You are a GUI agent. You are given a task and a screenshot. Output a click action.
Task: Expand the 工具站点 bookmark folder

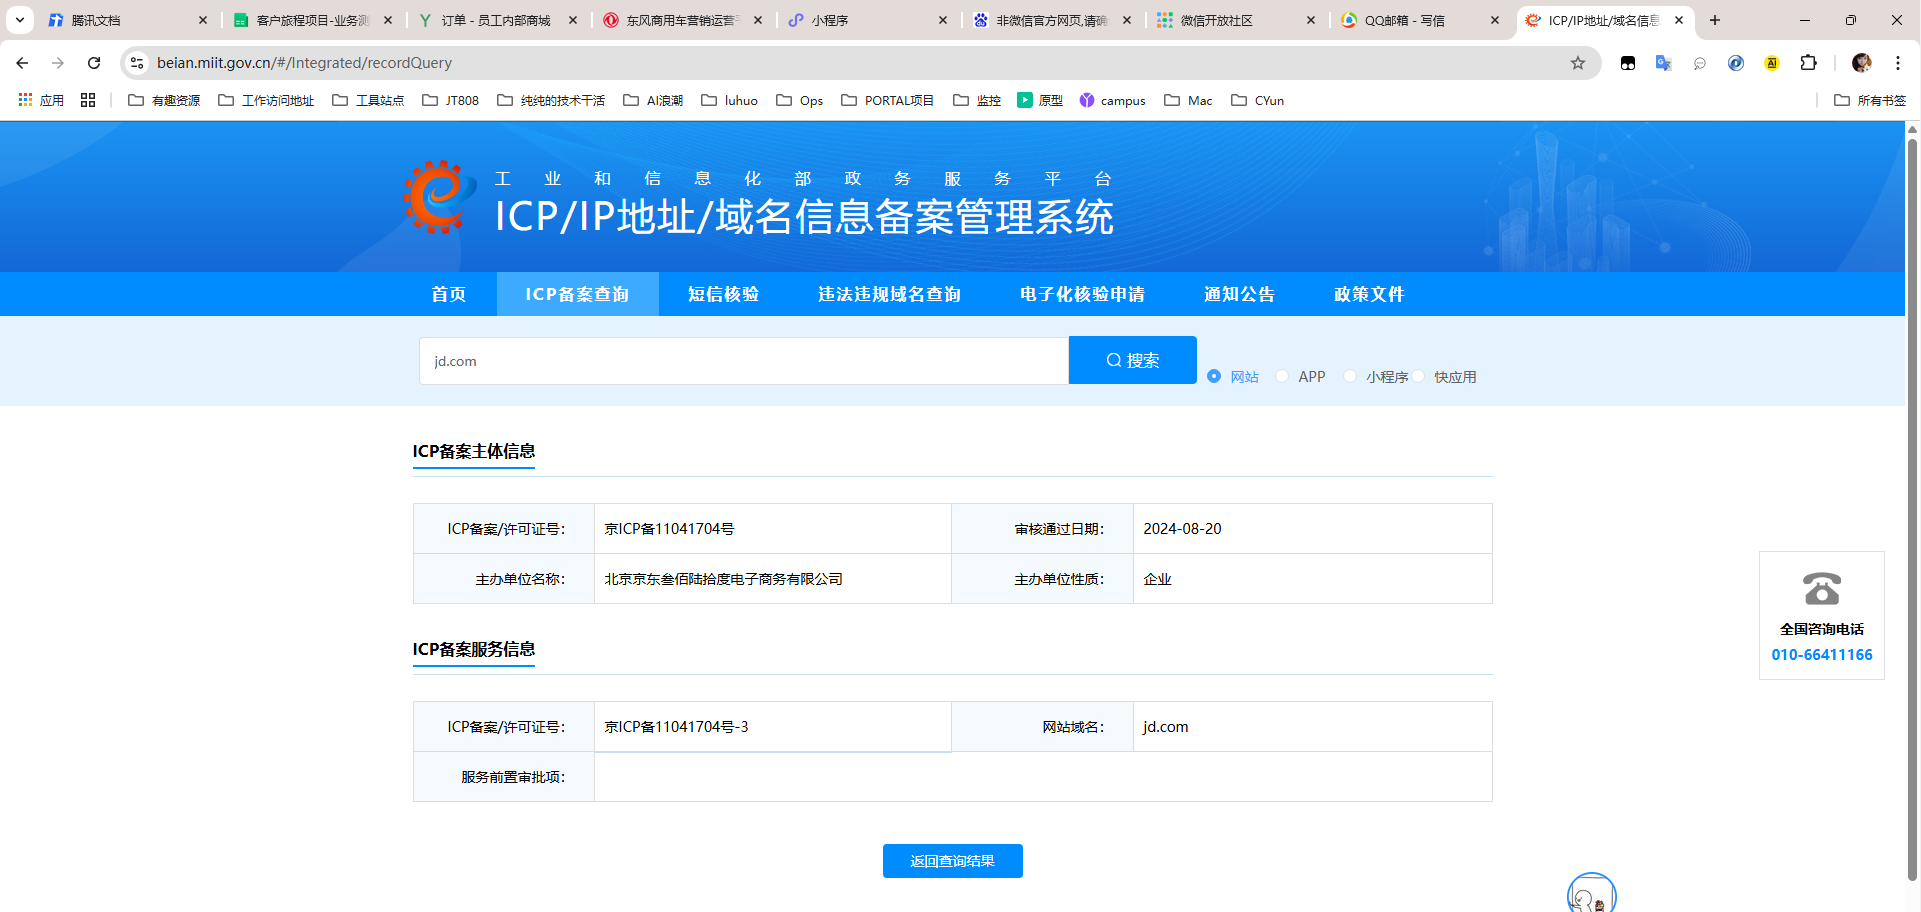(368, 100)
